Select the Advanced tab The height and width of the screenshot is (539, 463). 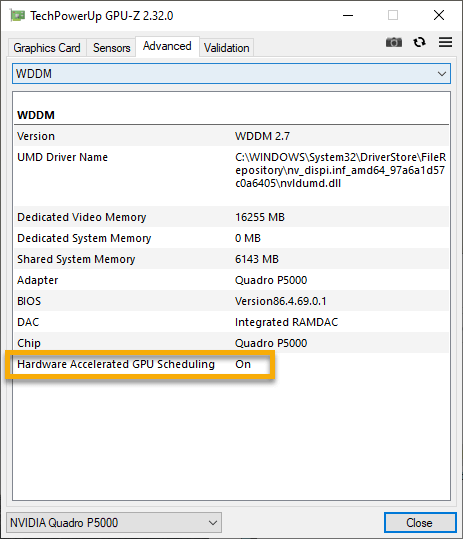[x=167, y=46]
